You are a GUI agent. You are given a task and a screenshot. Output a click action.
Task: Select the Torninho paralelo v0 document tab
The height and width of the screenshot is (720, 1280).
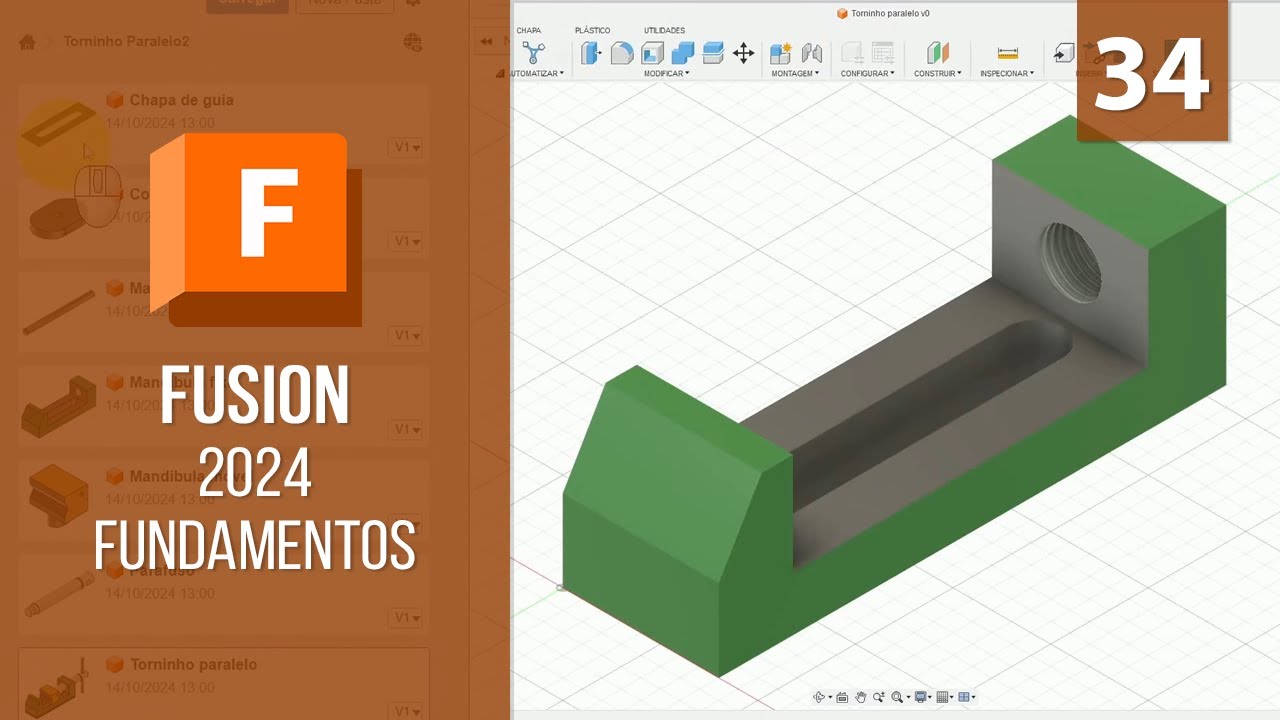click(x=883, y=13)
